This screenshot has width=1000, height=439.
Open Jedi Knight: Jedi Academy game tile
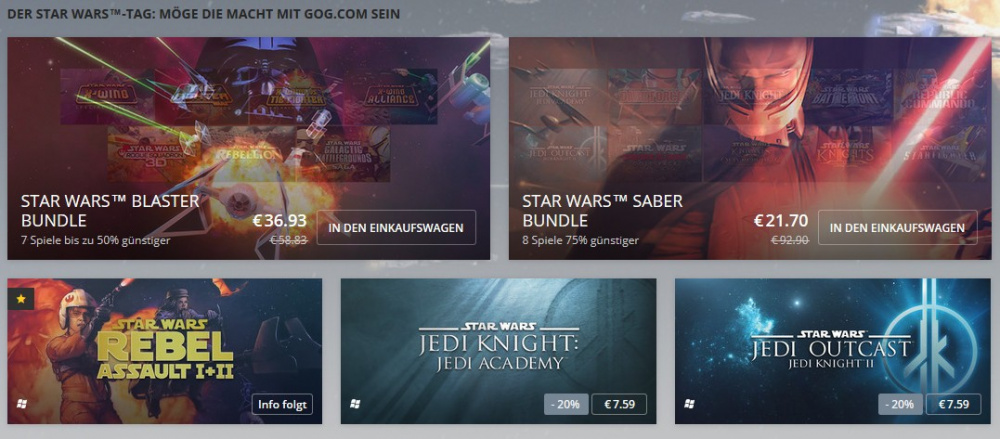498,351
